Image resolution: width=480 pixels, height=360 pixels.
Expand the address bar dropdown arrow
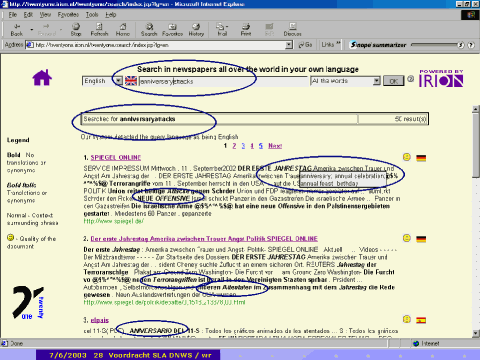289,45
